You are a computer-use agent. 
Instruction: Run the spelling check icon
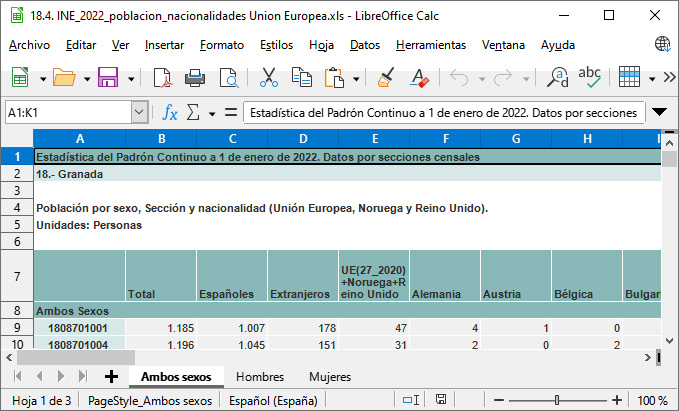pyautogui.click(x=590, y=78)
